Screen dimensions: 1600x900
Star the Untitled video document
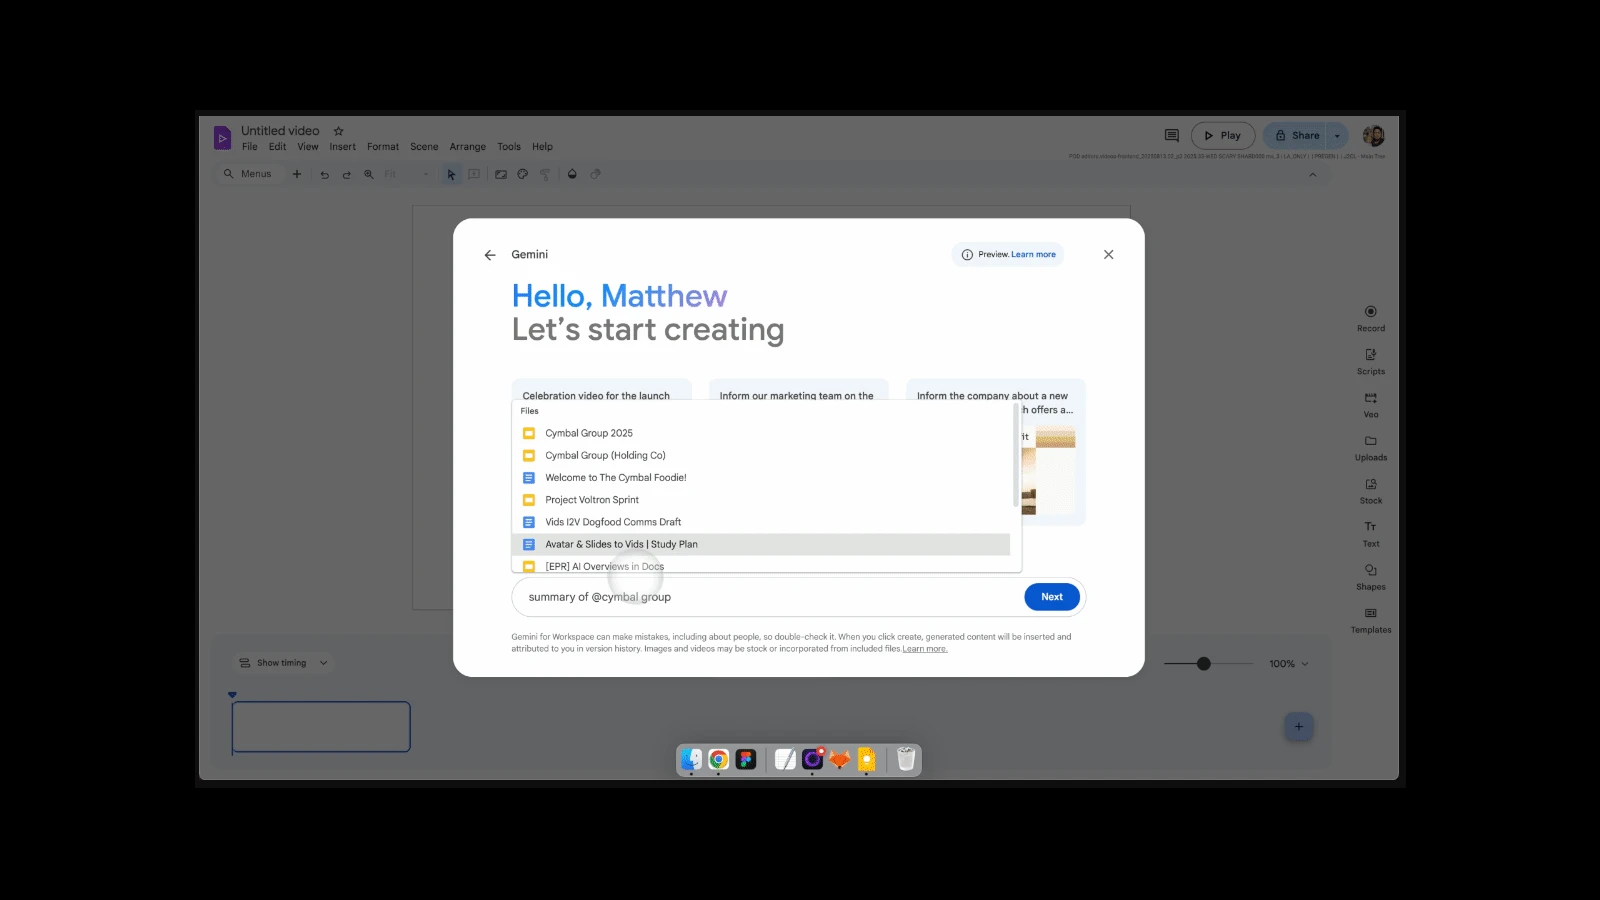(x=338, y=131)
